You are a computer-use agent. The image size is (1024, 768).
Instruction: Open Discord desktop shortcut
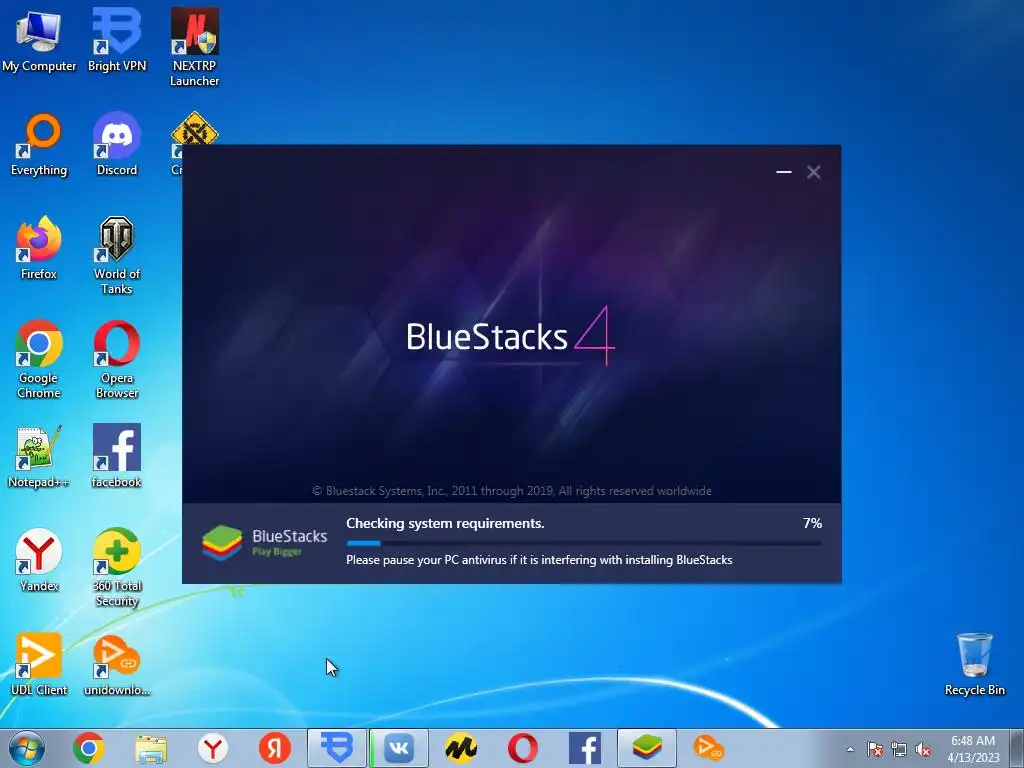(117, 145)
